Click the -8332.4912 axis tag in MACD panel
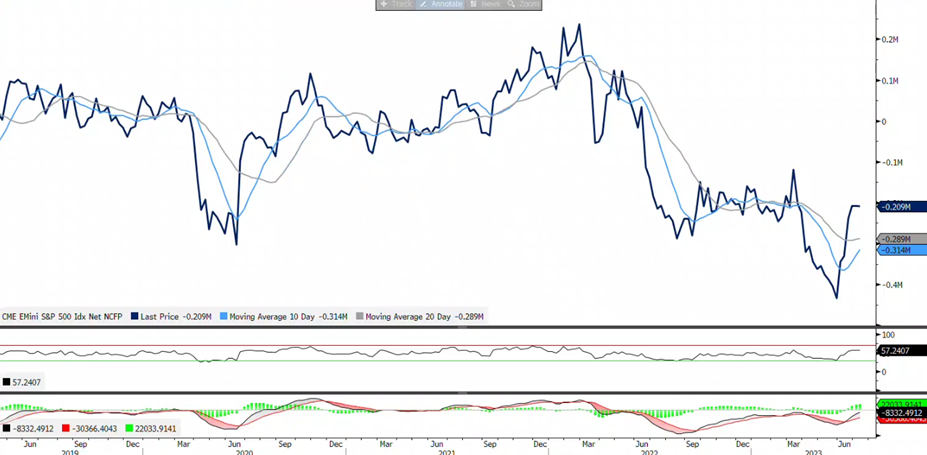927x455 pixels. (901, 413)
